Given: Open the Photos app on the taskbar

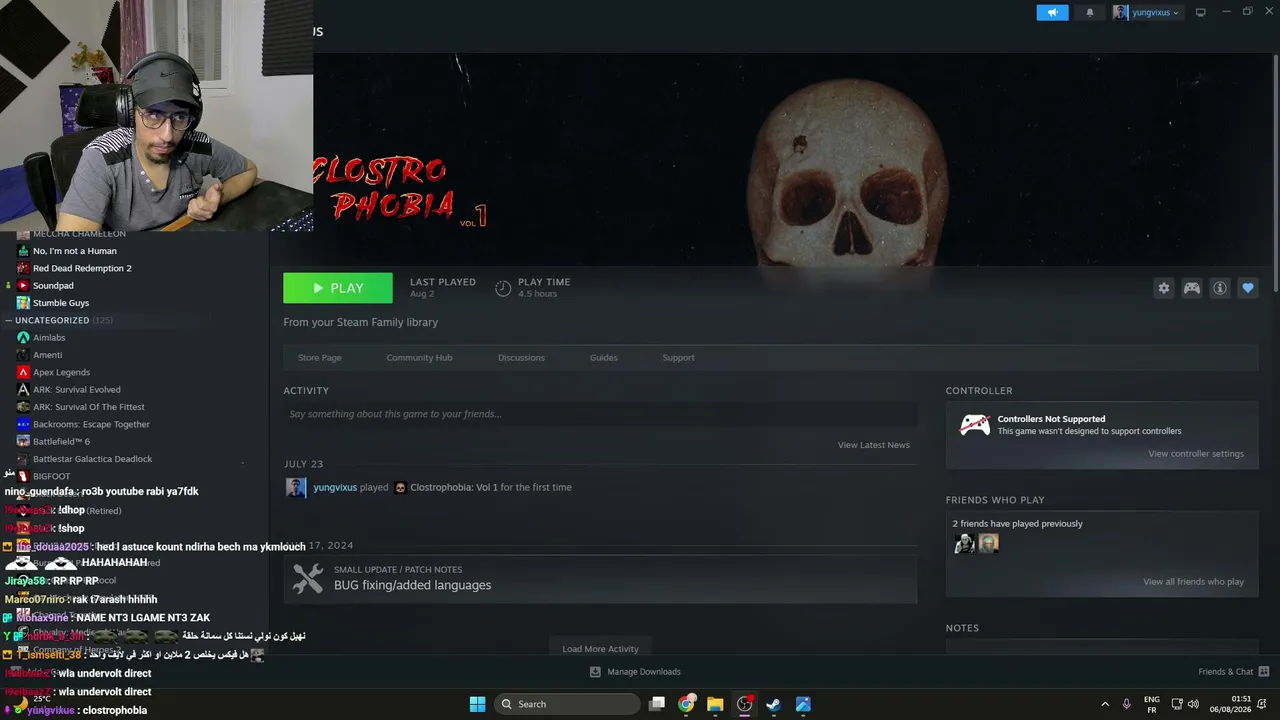Looking at the screenshot, I should pos(803,704).
